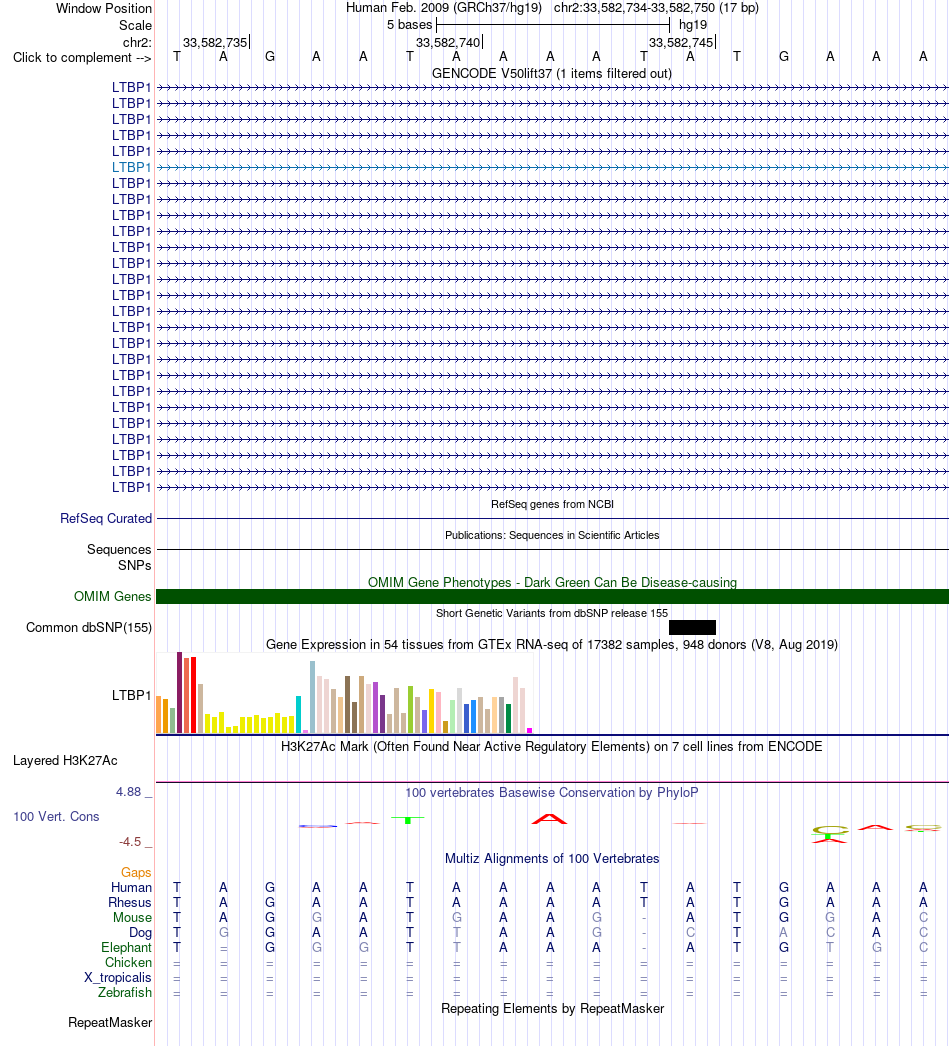
Task: Click the 33,582,740 position marker
Action: [x=448, y=43]
